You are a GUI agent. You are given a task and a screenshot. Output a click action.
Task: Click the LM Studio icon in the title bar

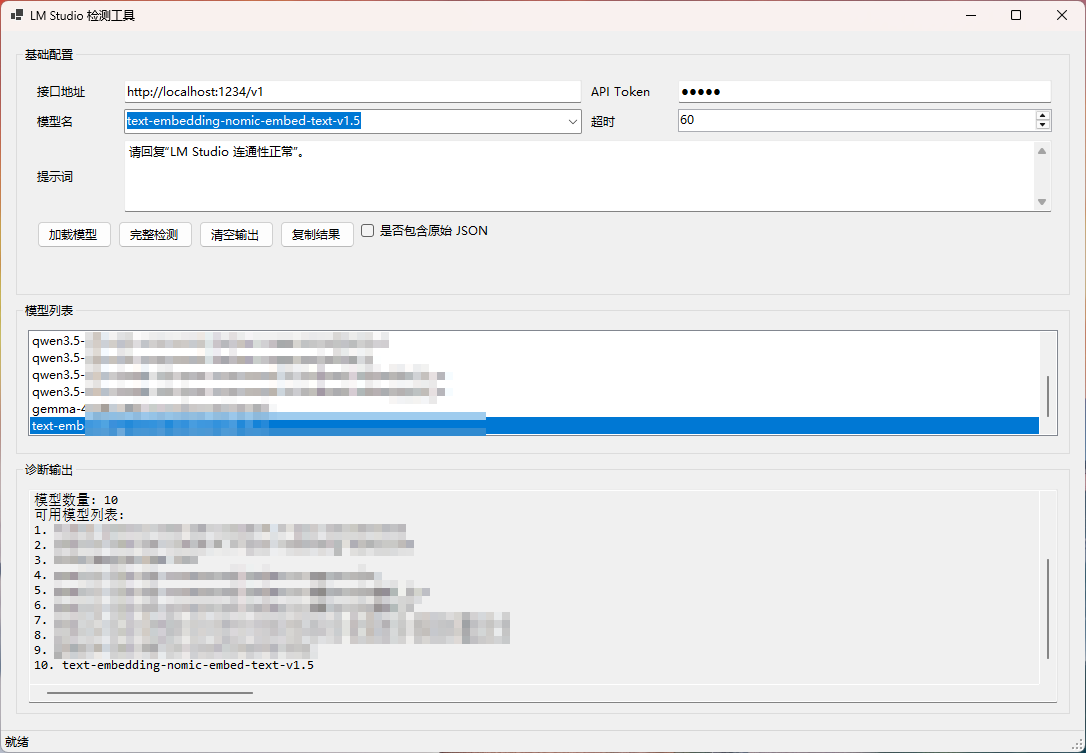point(14,15)
